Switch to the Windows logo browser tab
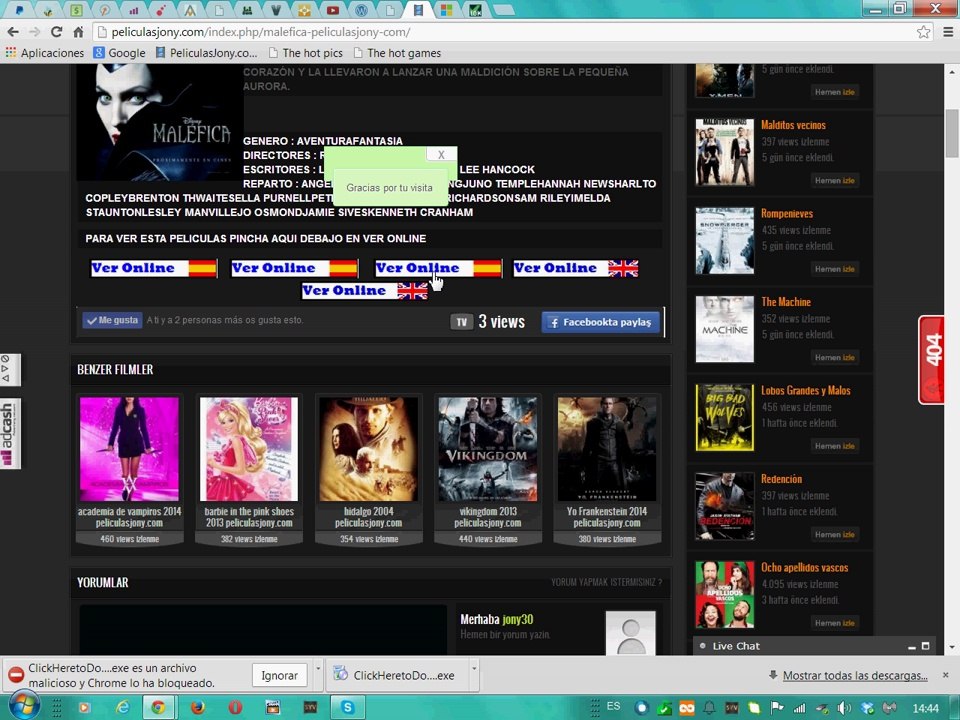Screen dimensions: 960x720 coord(446,10)
